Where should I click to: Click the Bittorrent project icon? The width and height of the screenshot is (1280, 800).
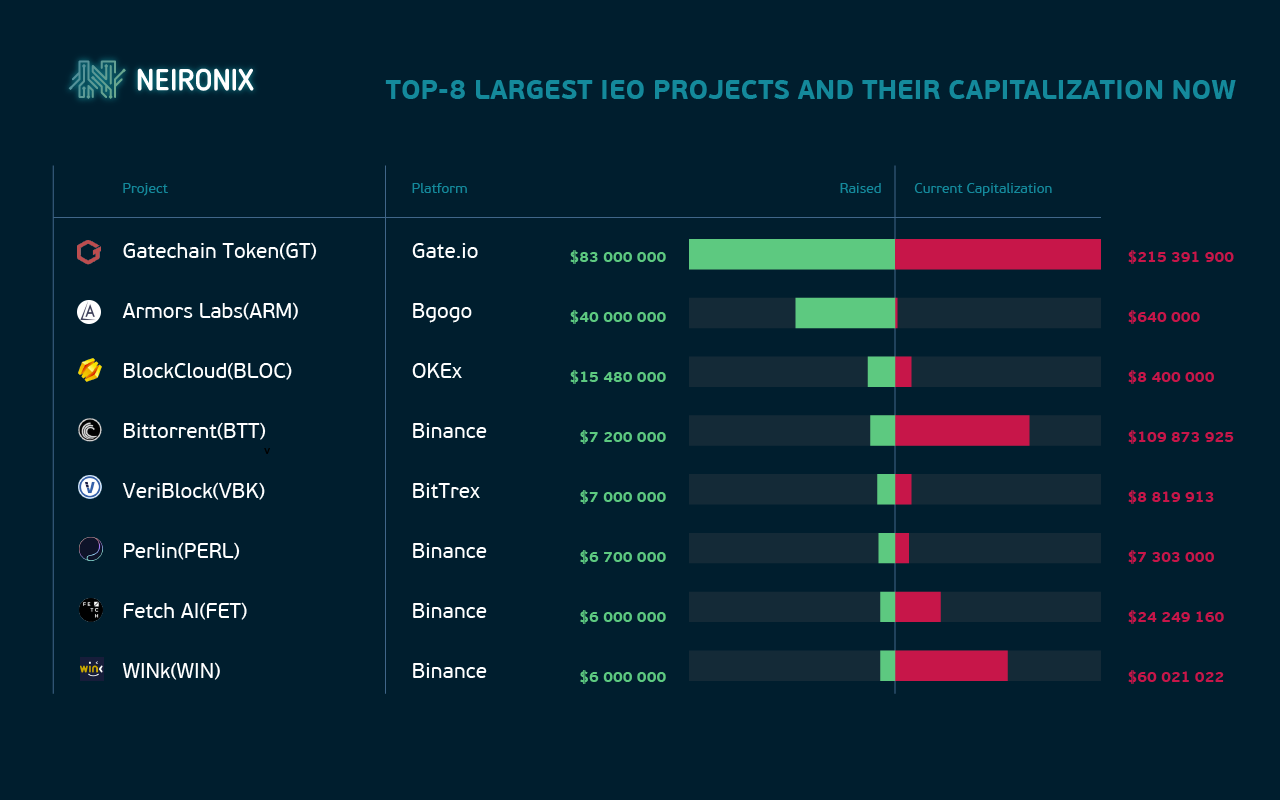click(x=89, y=431)
